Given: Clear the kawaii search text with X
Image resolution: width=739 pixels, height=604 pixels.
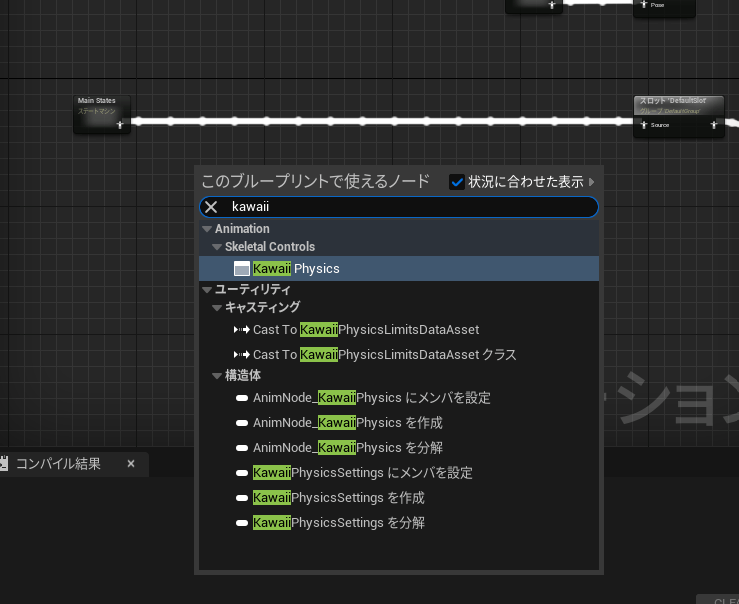Looking at the screenshot, I should pyautogui.click(x=211, y=207).
